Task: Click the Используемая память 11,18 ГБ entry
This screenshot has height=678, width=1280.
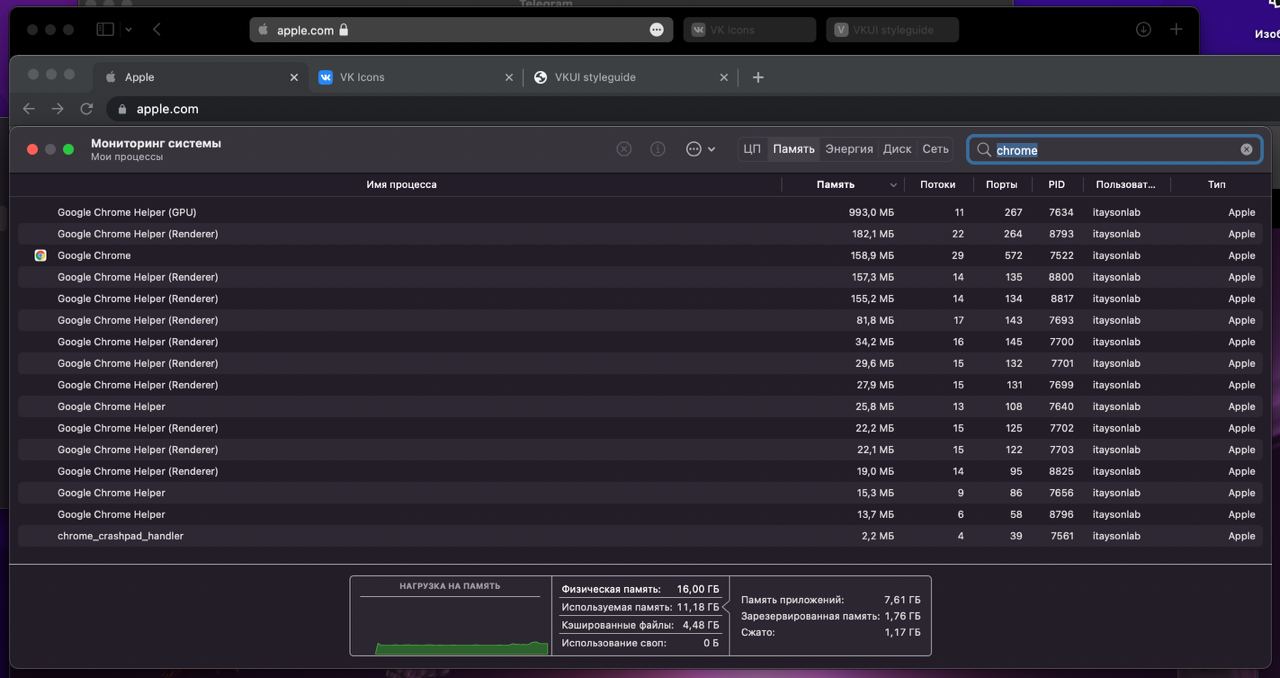Action: coord(640,607)
